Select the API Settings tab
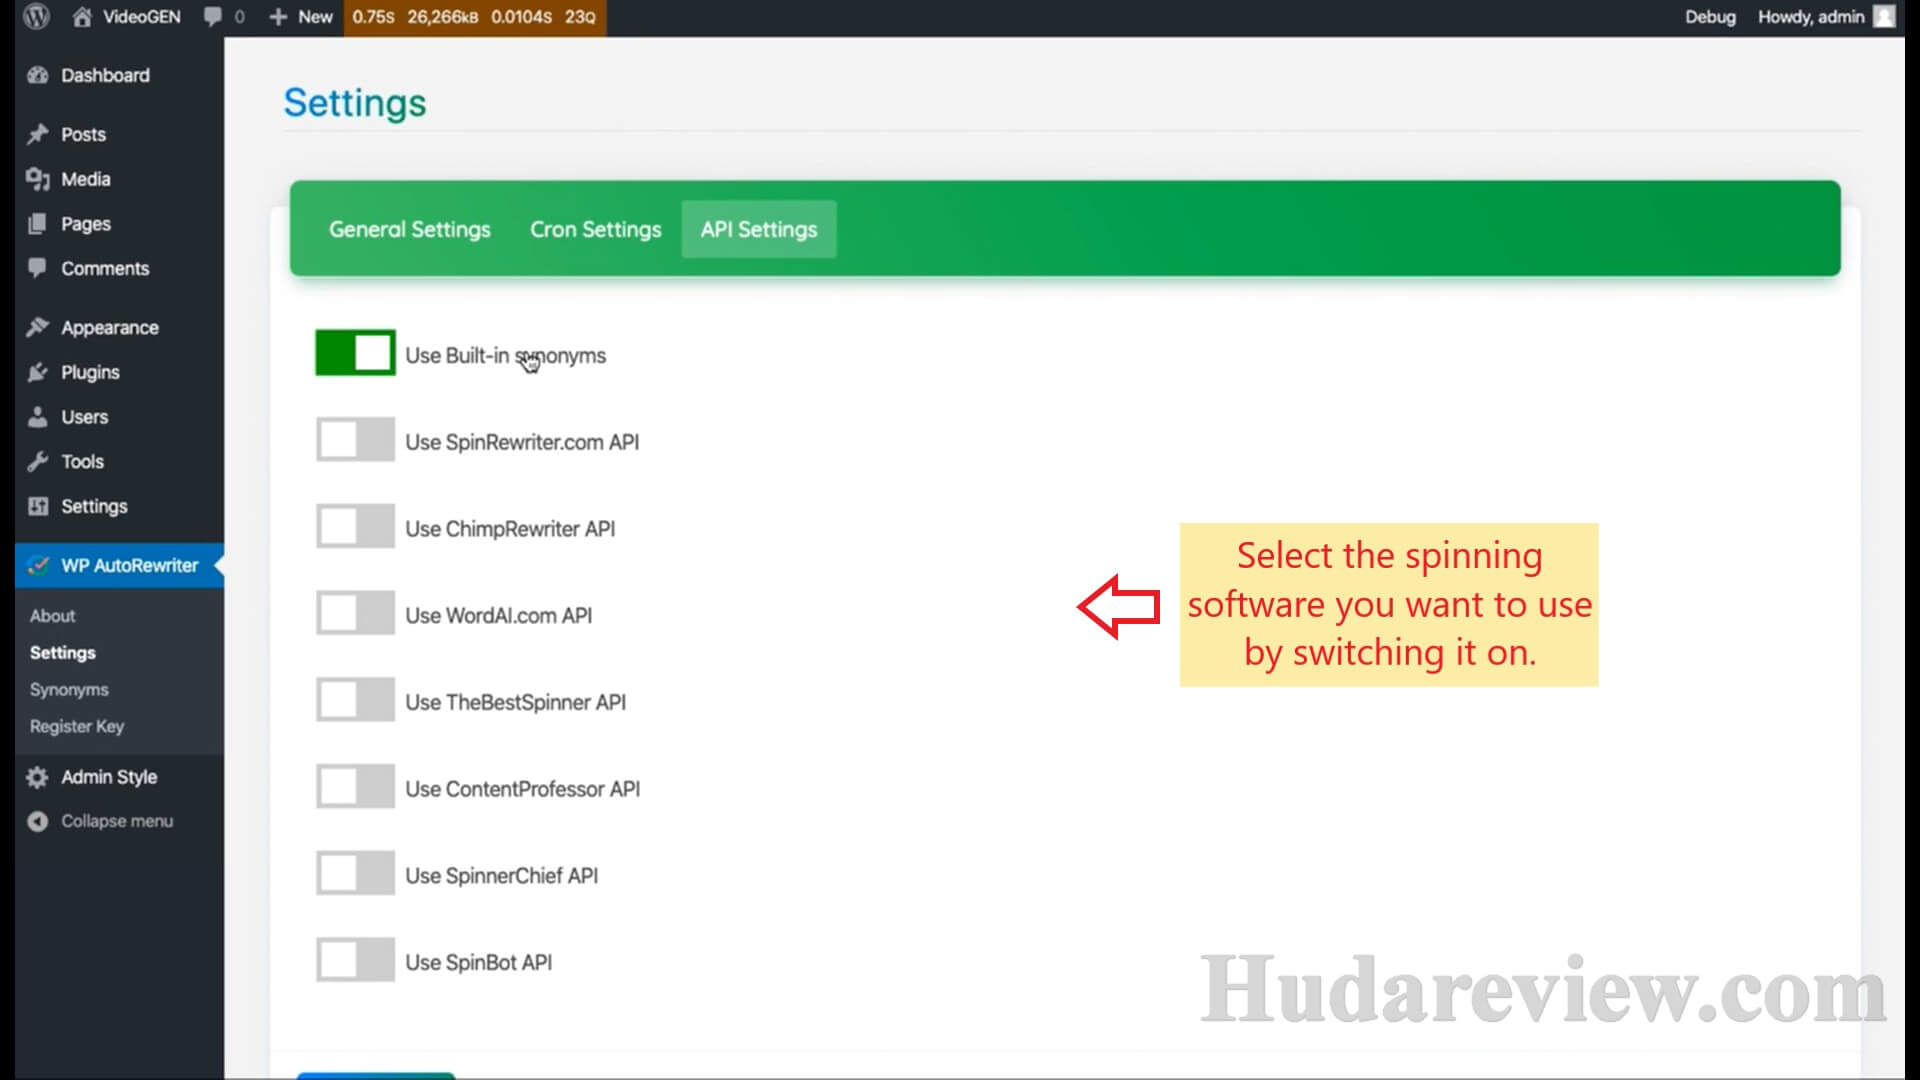 point(759,229)
